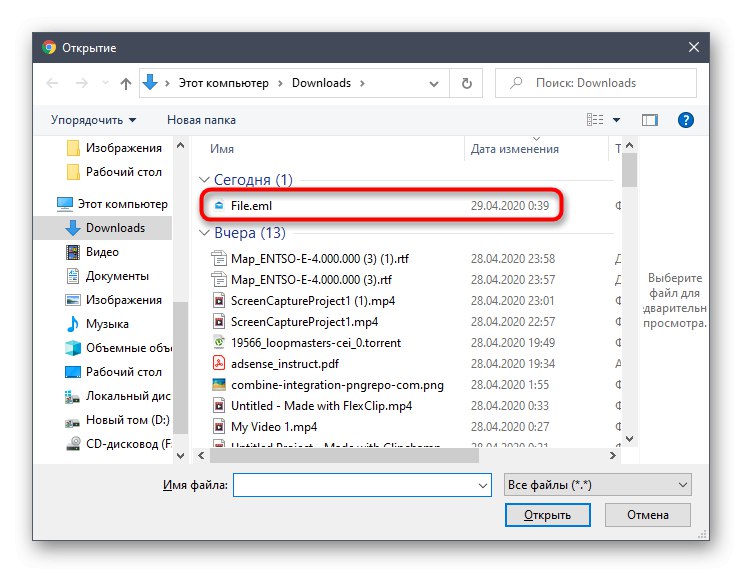
Task: Click the File.eml mail icon
Action: tap(219, 206)
